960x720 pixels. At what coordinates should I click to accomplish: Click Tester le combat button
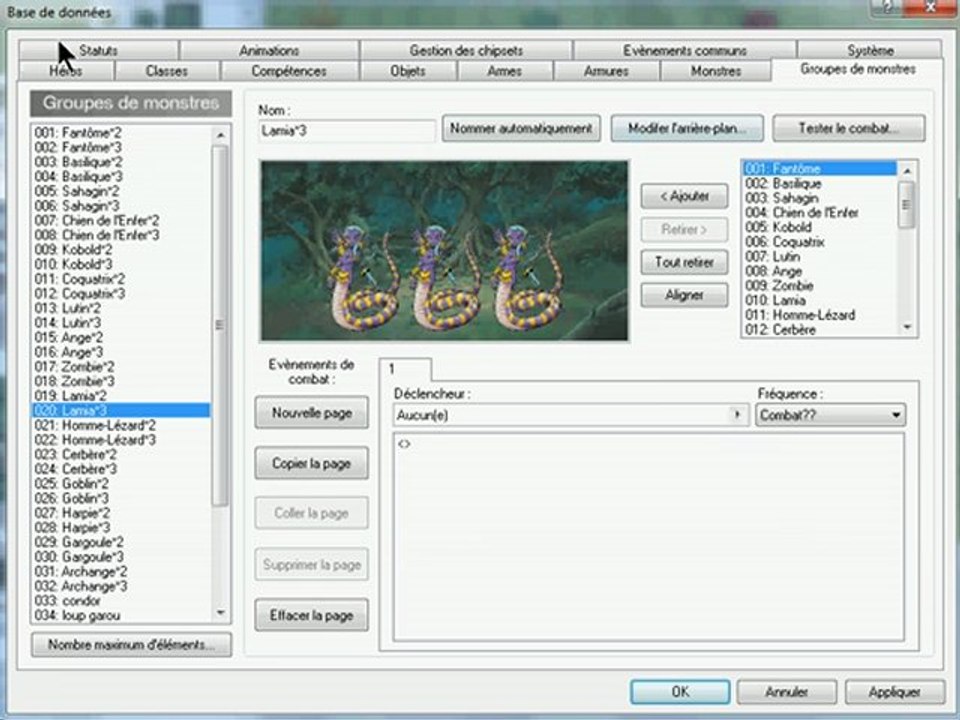[x=849, y=129]
